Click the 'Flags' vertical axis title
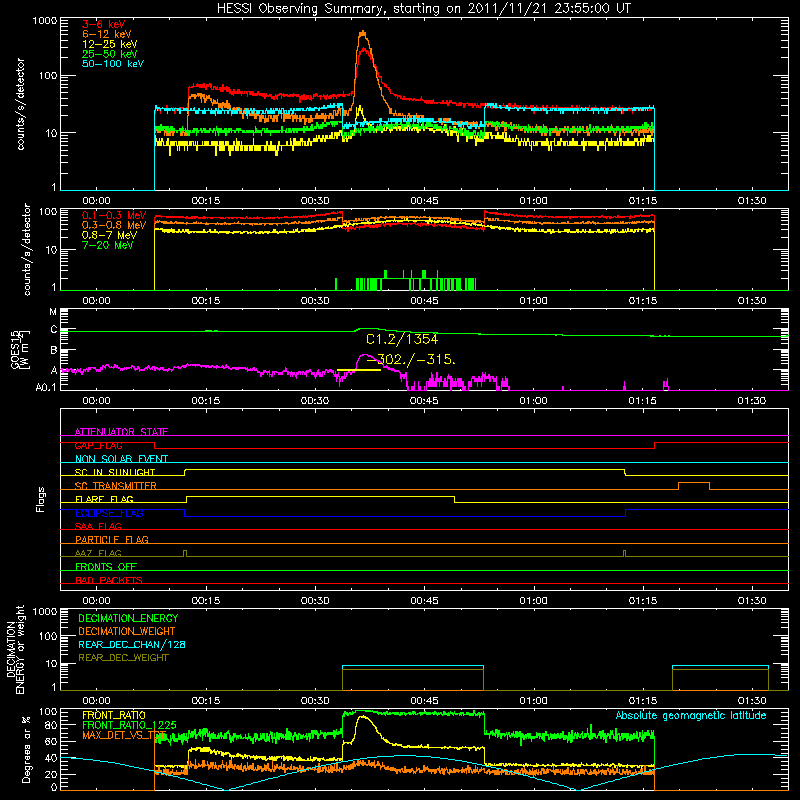 coord(41,499)
